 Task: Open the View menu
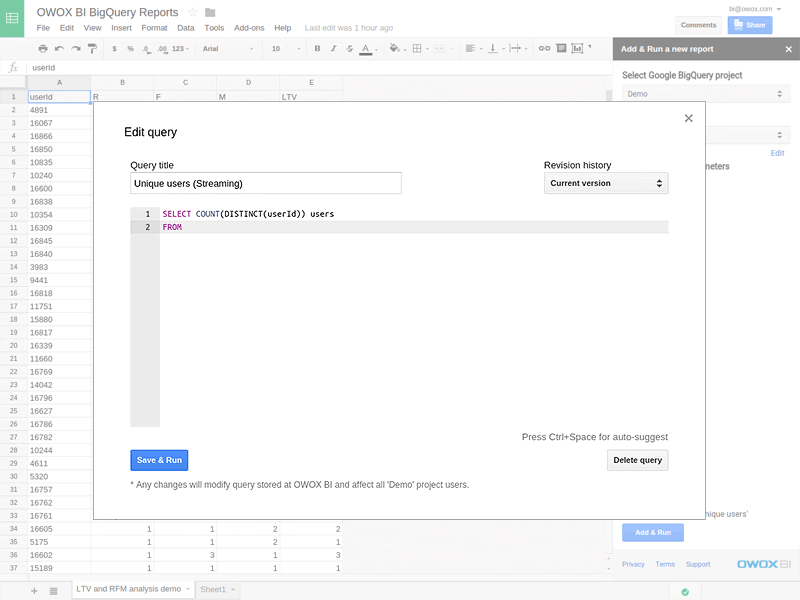pyautogui.click(x=92, y=28)
